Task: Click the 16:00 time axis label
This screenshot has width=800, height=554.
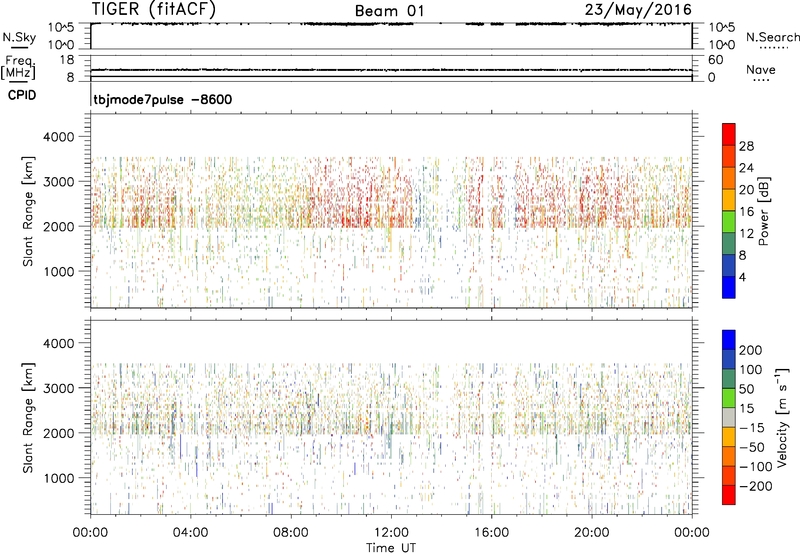Action: [x=491, y=533]
